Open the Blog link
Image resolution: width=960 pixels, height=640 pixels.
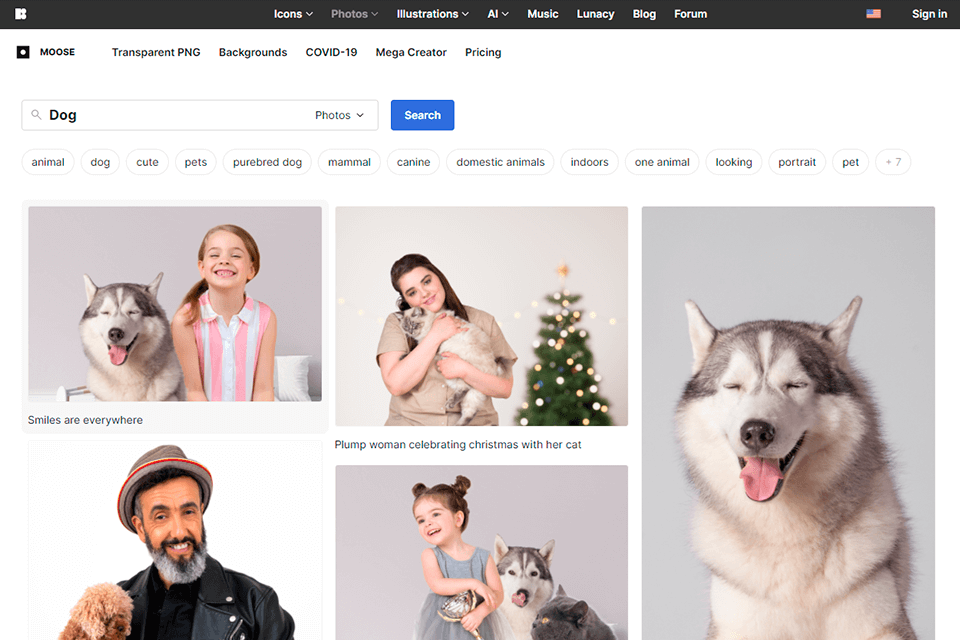coord(644,13)
